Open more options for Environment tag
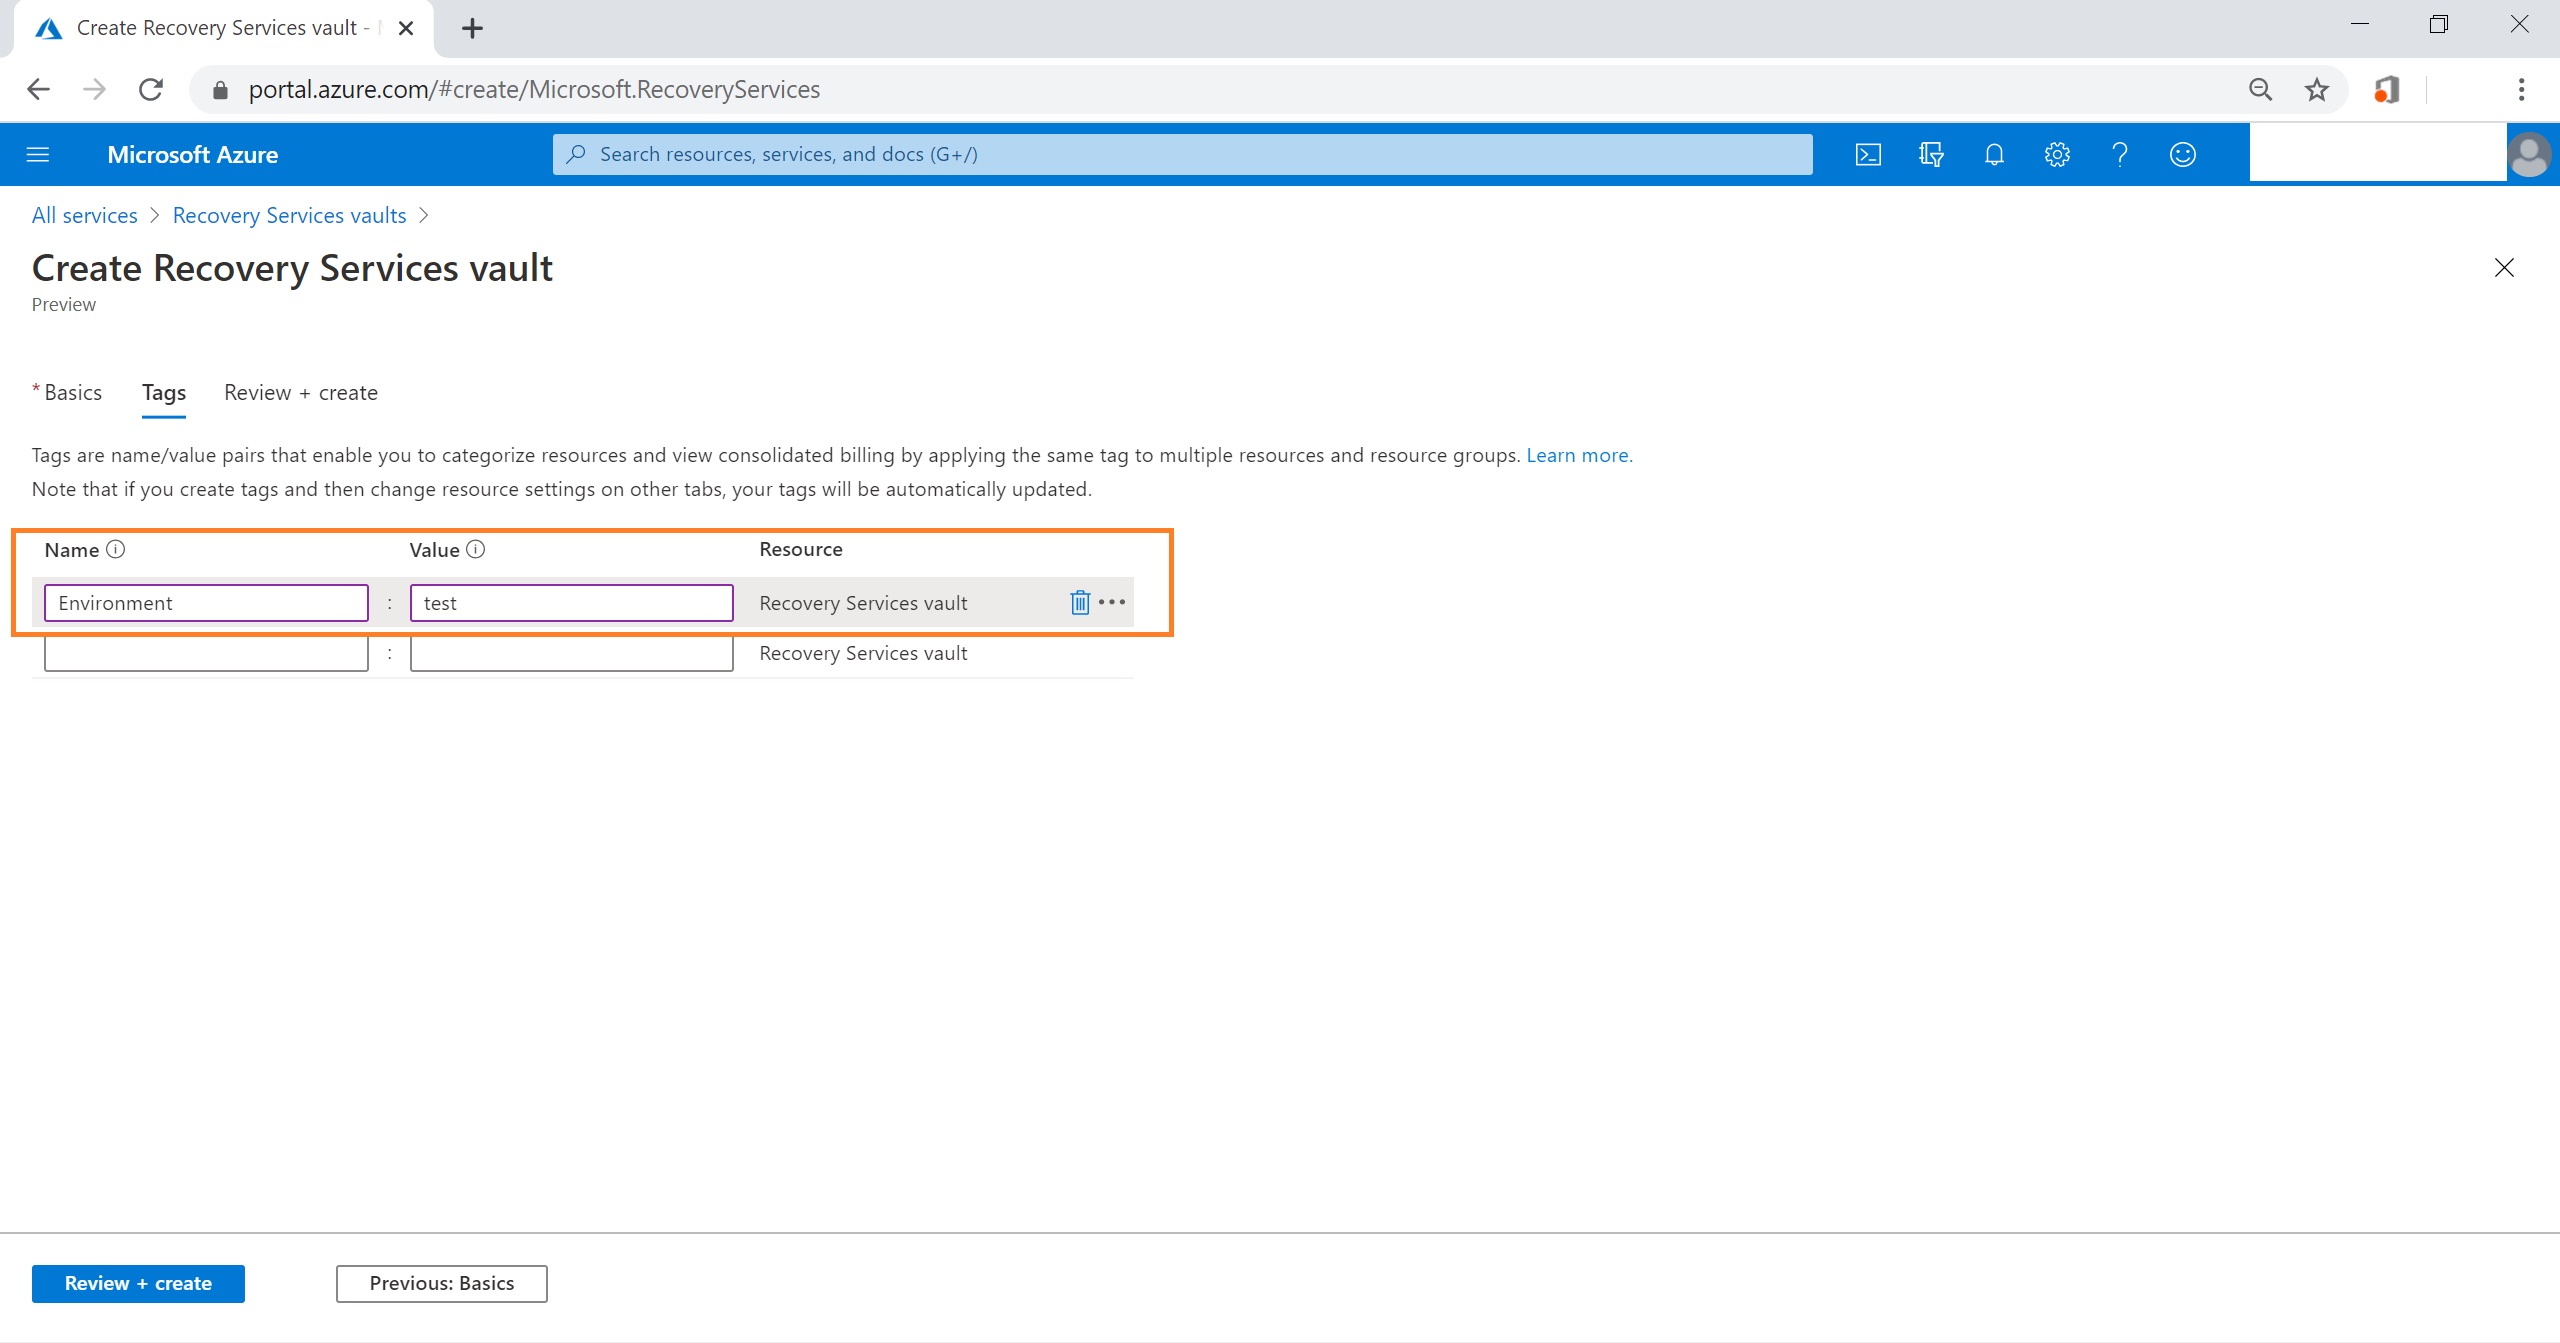The width and height of the screenshot is (2560, 1343). pos(1112,602)
